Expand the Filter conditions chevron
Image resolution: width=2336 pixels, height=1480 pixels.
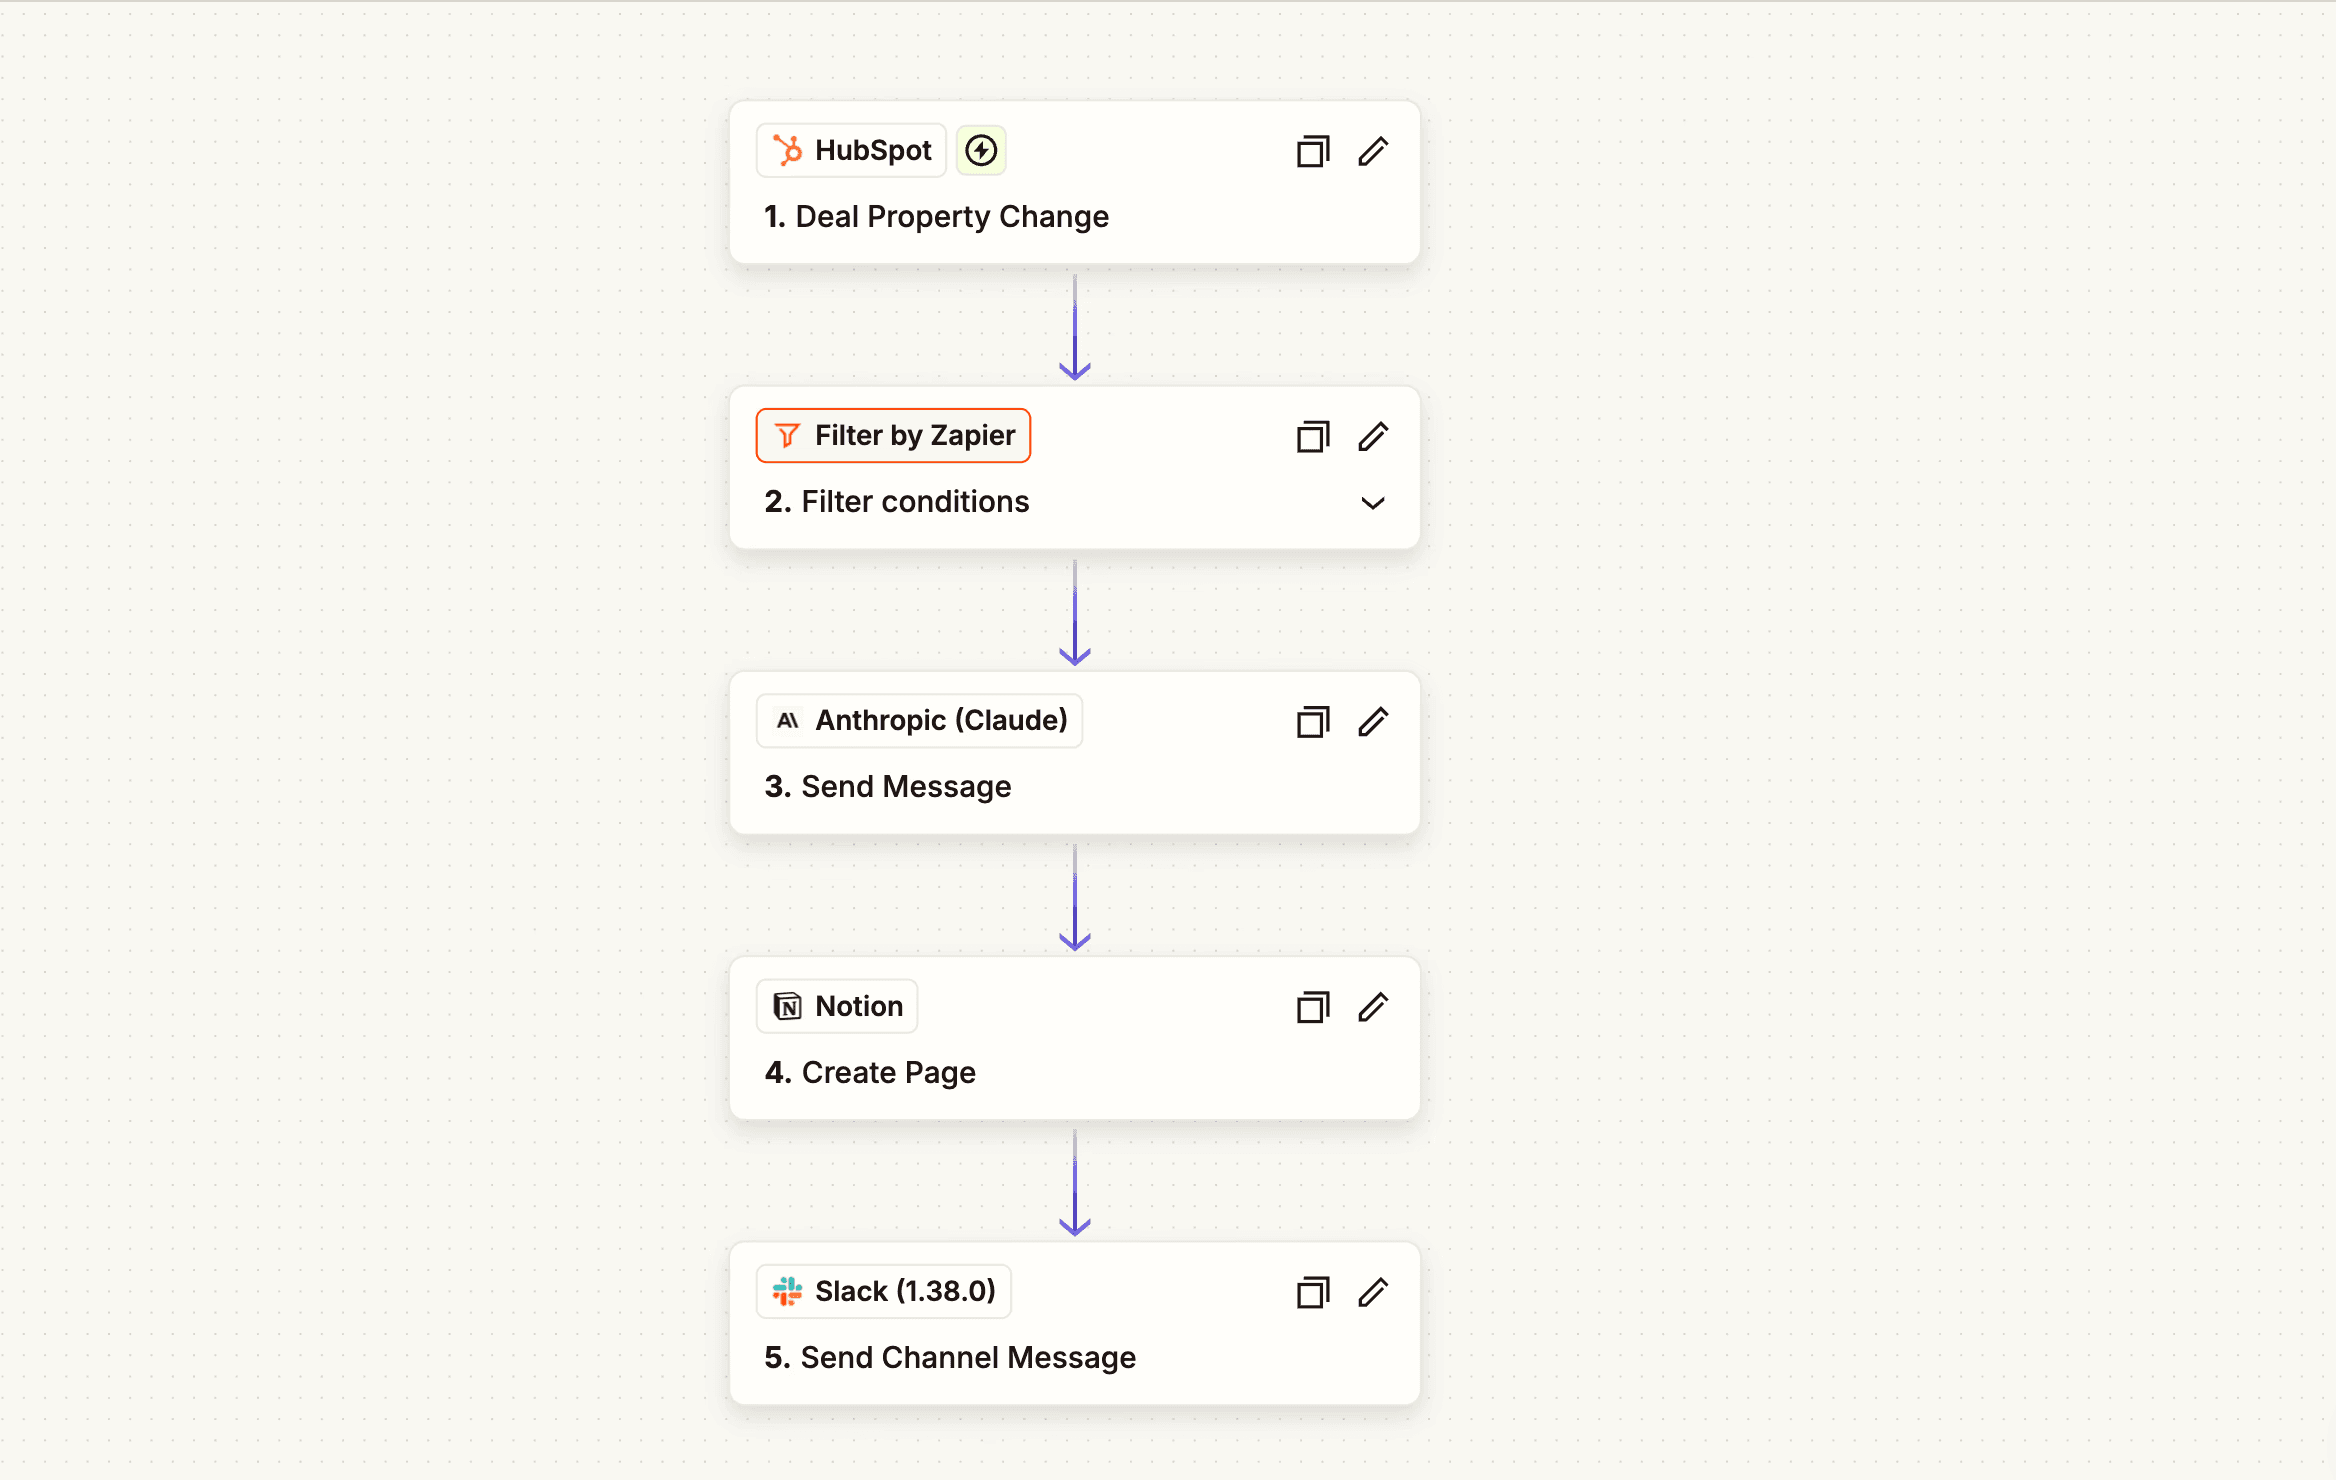(x=1373, y=503)
